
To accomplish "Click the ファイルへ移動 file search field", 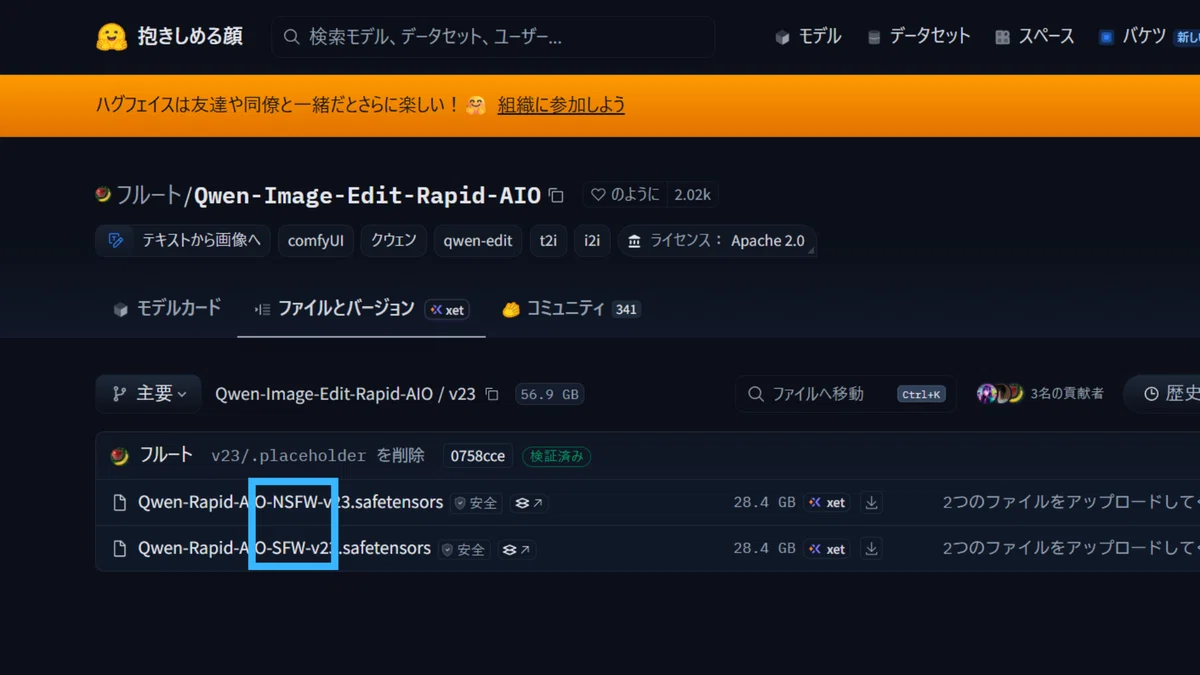I will click(846, 394).
